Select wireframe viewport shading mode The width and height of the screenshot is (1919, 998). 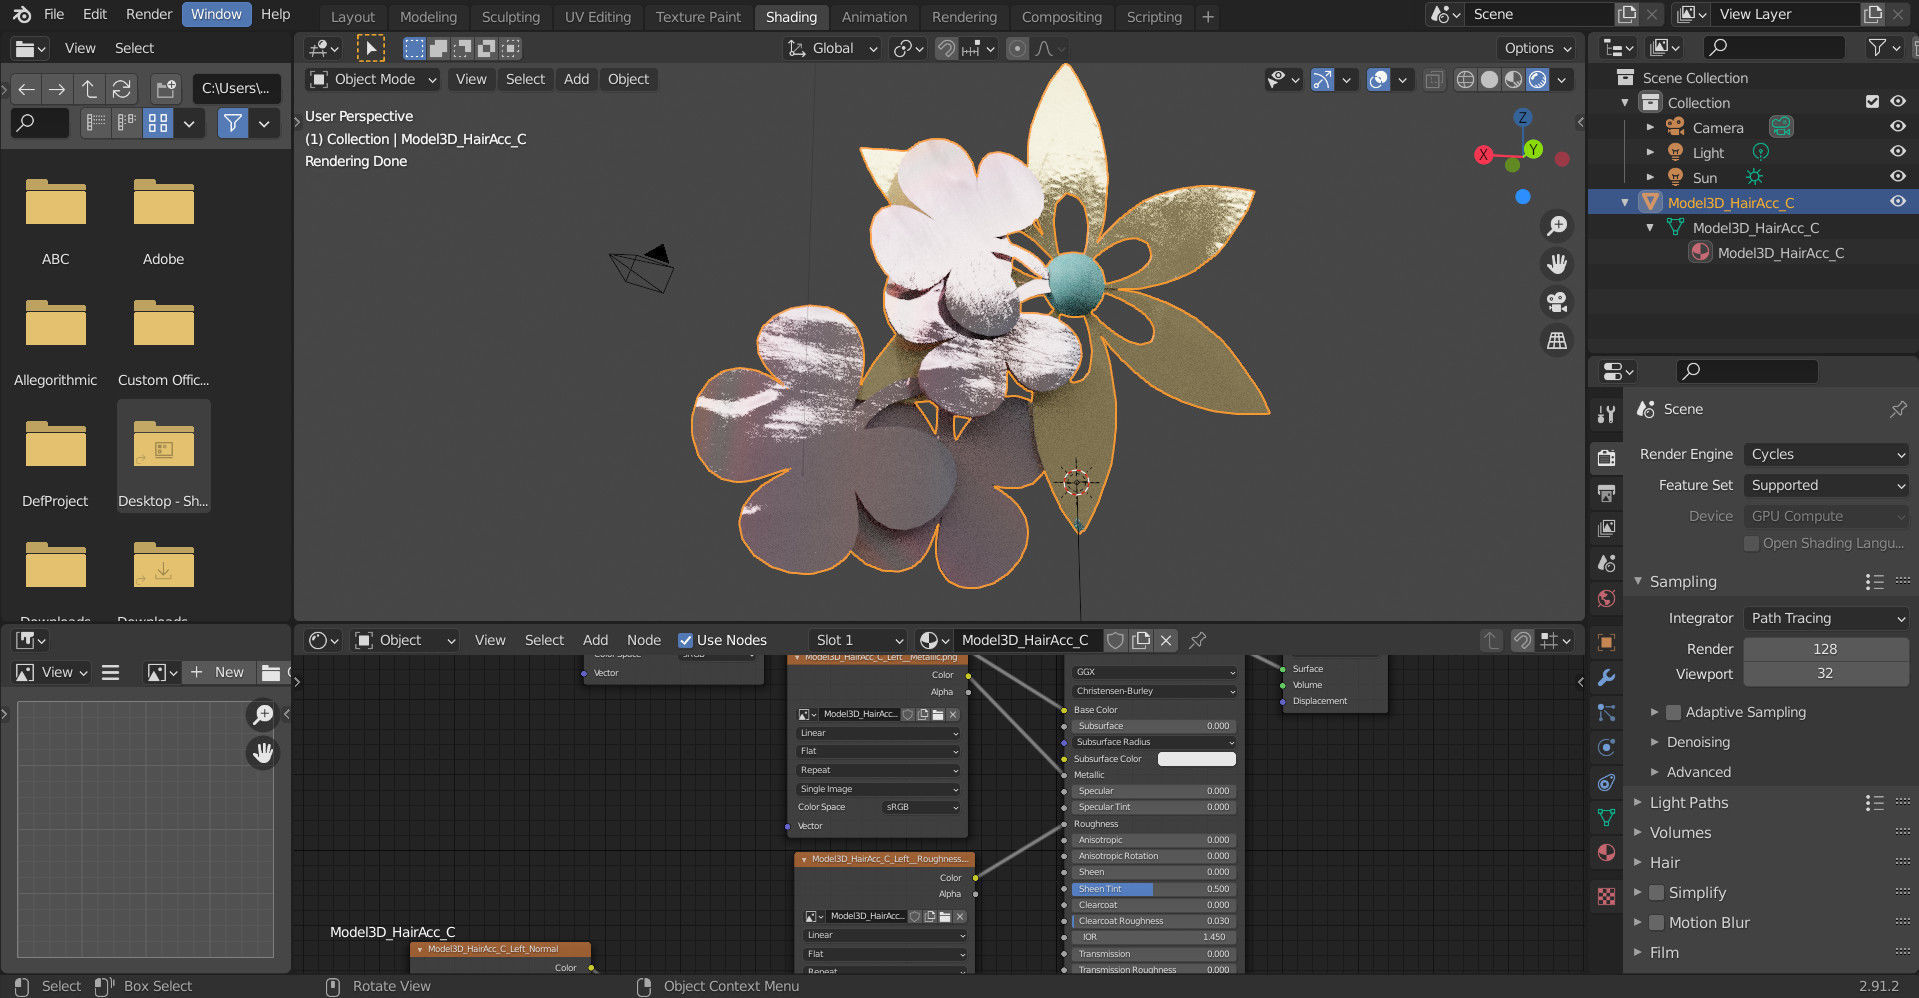[x=1465, y=80]
